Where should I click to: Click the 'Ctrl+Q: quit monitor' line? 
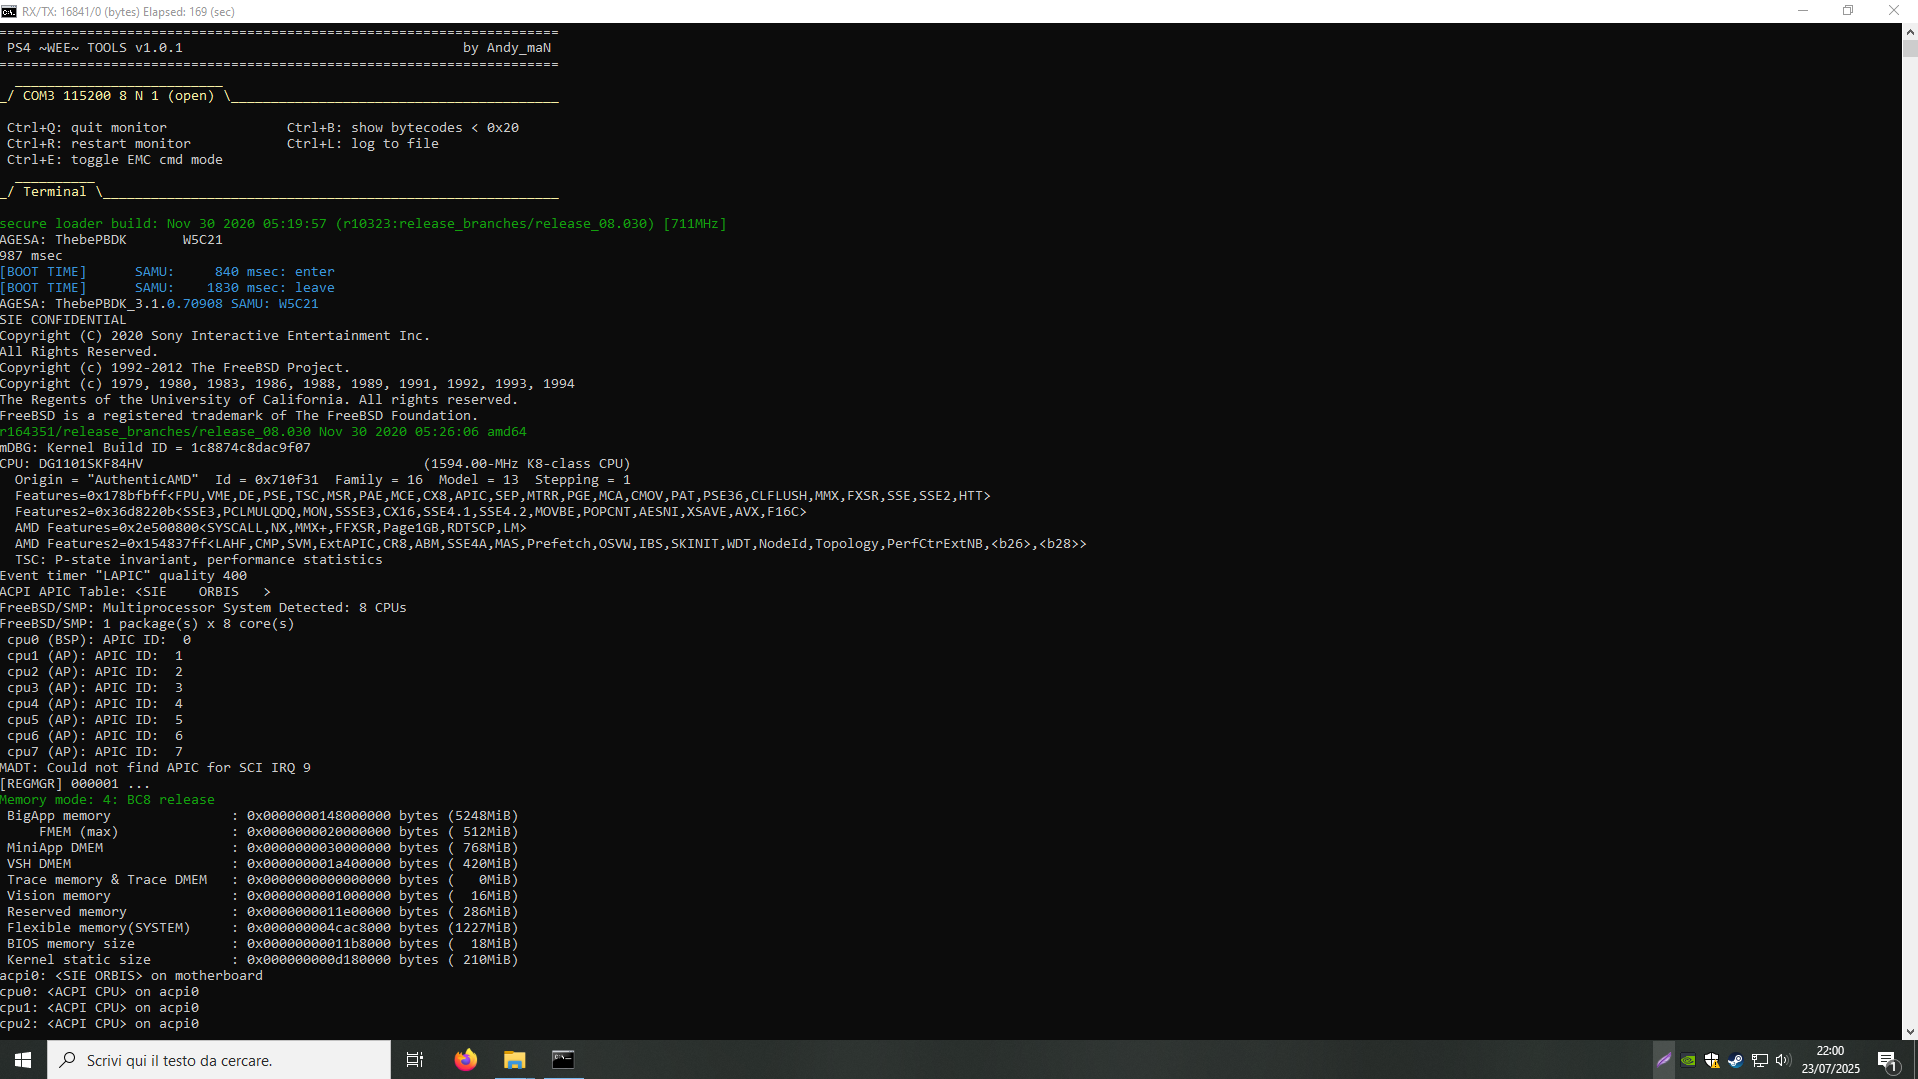87,128
